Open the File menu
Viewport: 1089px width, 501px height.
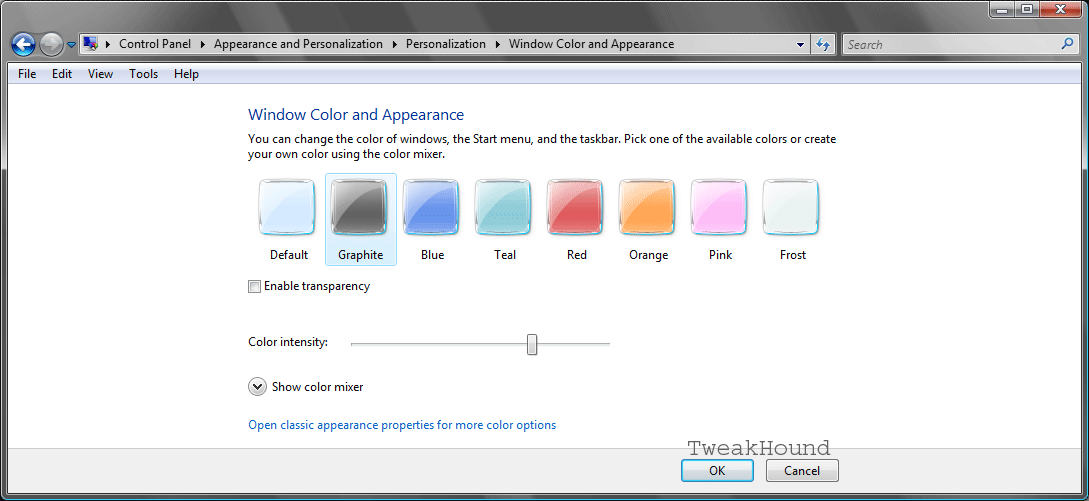(27, 74)
